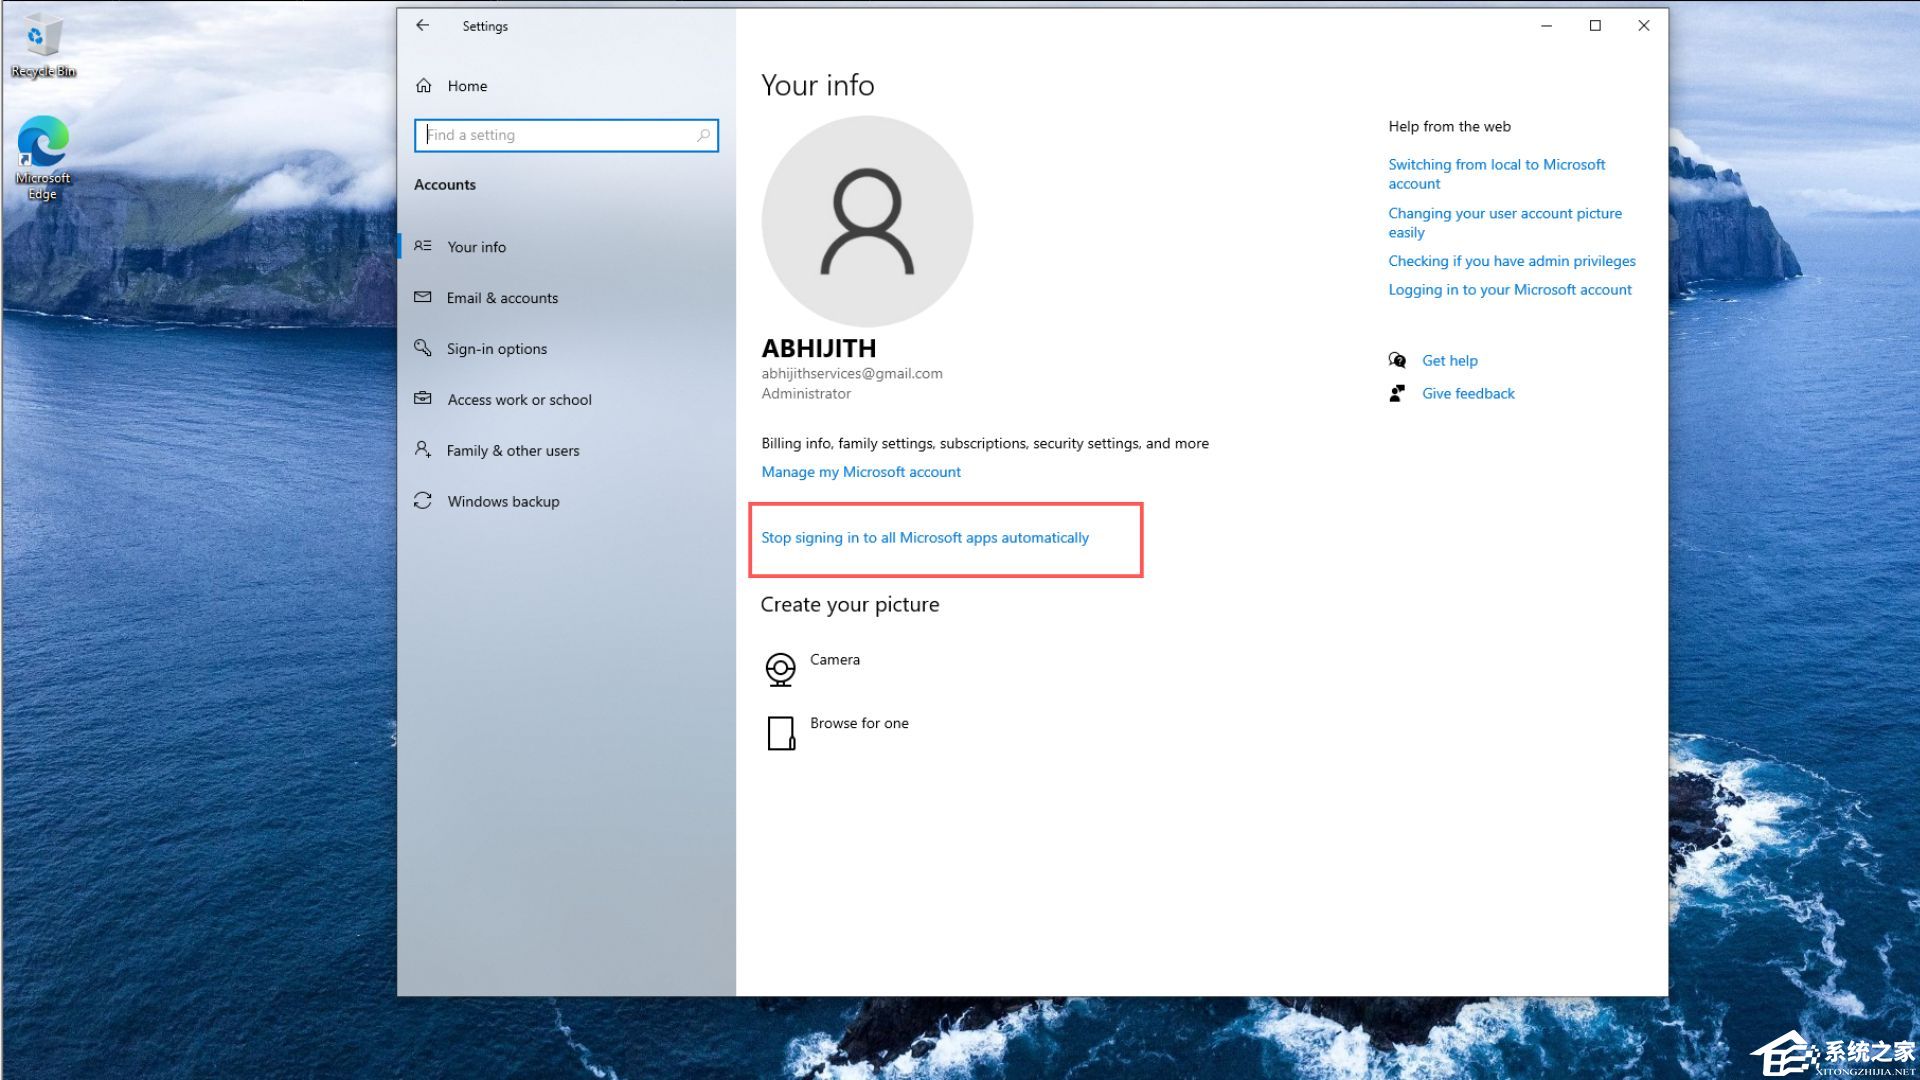The height and width of the screenshot is (1080, 1920).
Task: Click the Browse for one file icon
Action: (780, 733)
